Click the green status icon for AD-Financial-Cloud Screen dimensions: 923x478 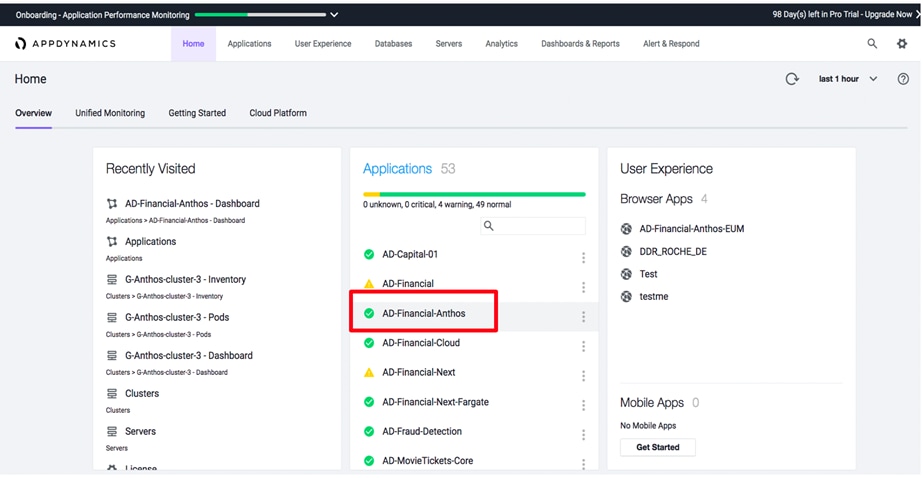[x=369, y=343]
